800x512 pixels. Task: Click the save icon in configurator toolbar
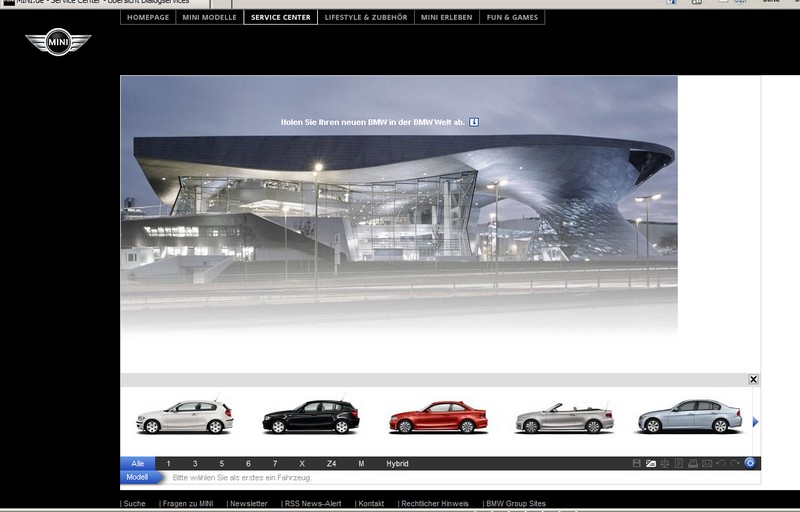(636, 463)
